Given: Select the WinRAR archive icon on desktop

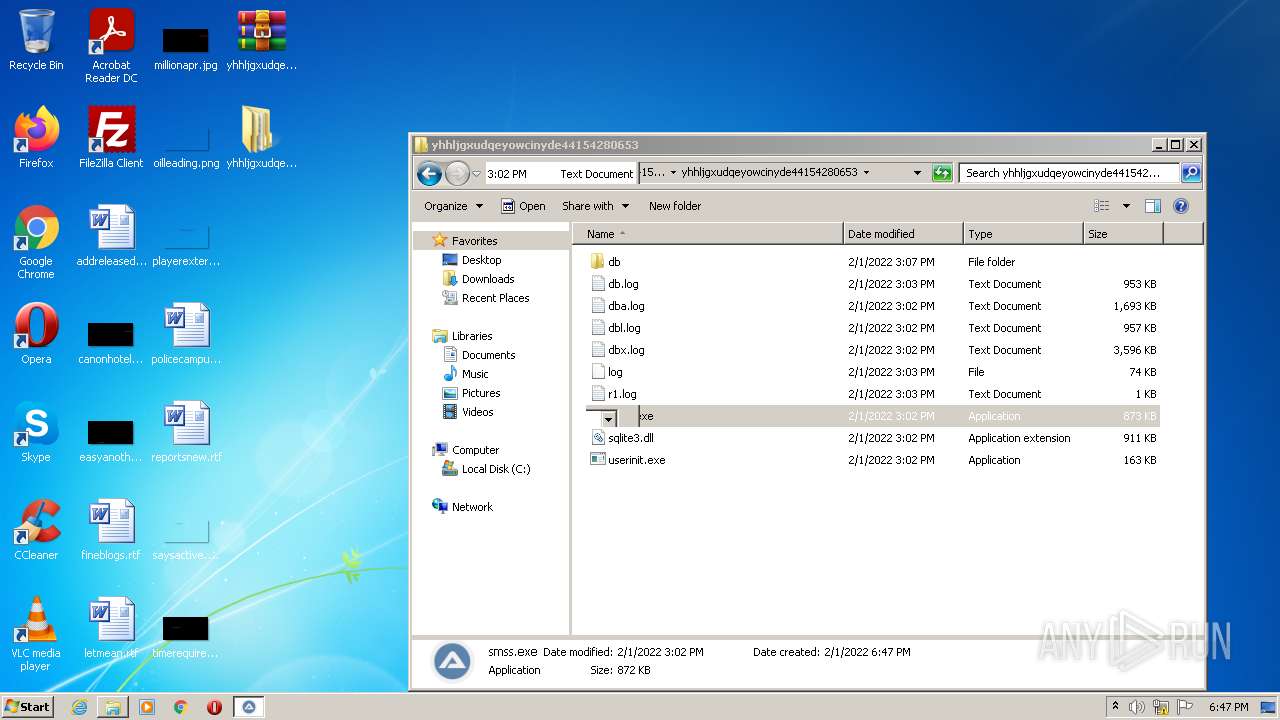Looking at the screenshot, I should coord(262,40).
